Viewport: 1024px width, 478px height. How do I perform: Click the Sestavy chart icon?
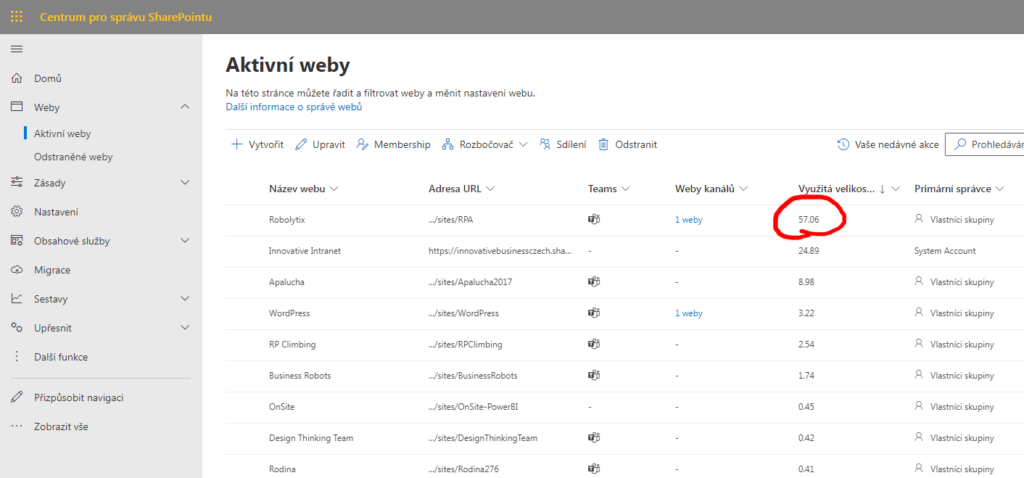17,298
